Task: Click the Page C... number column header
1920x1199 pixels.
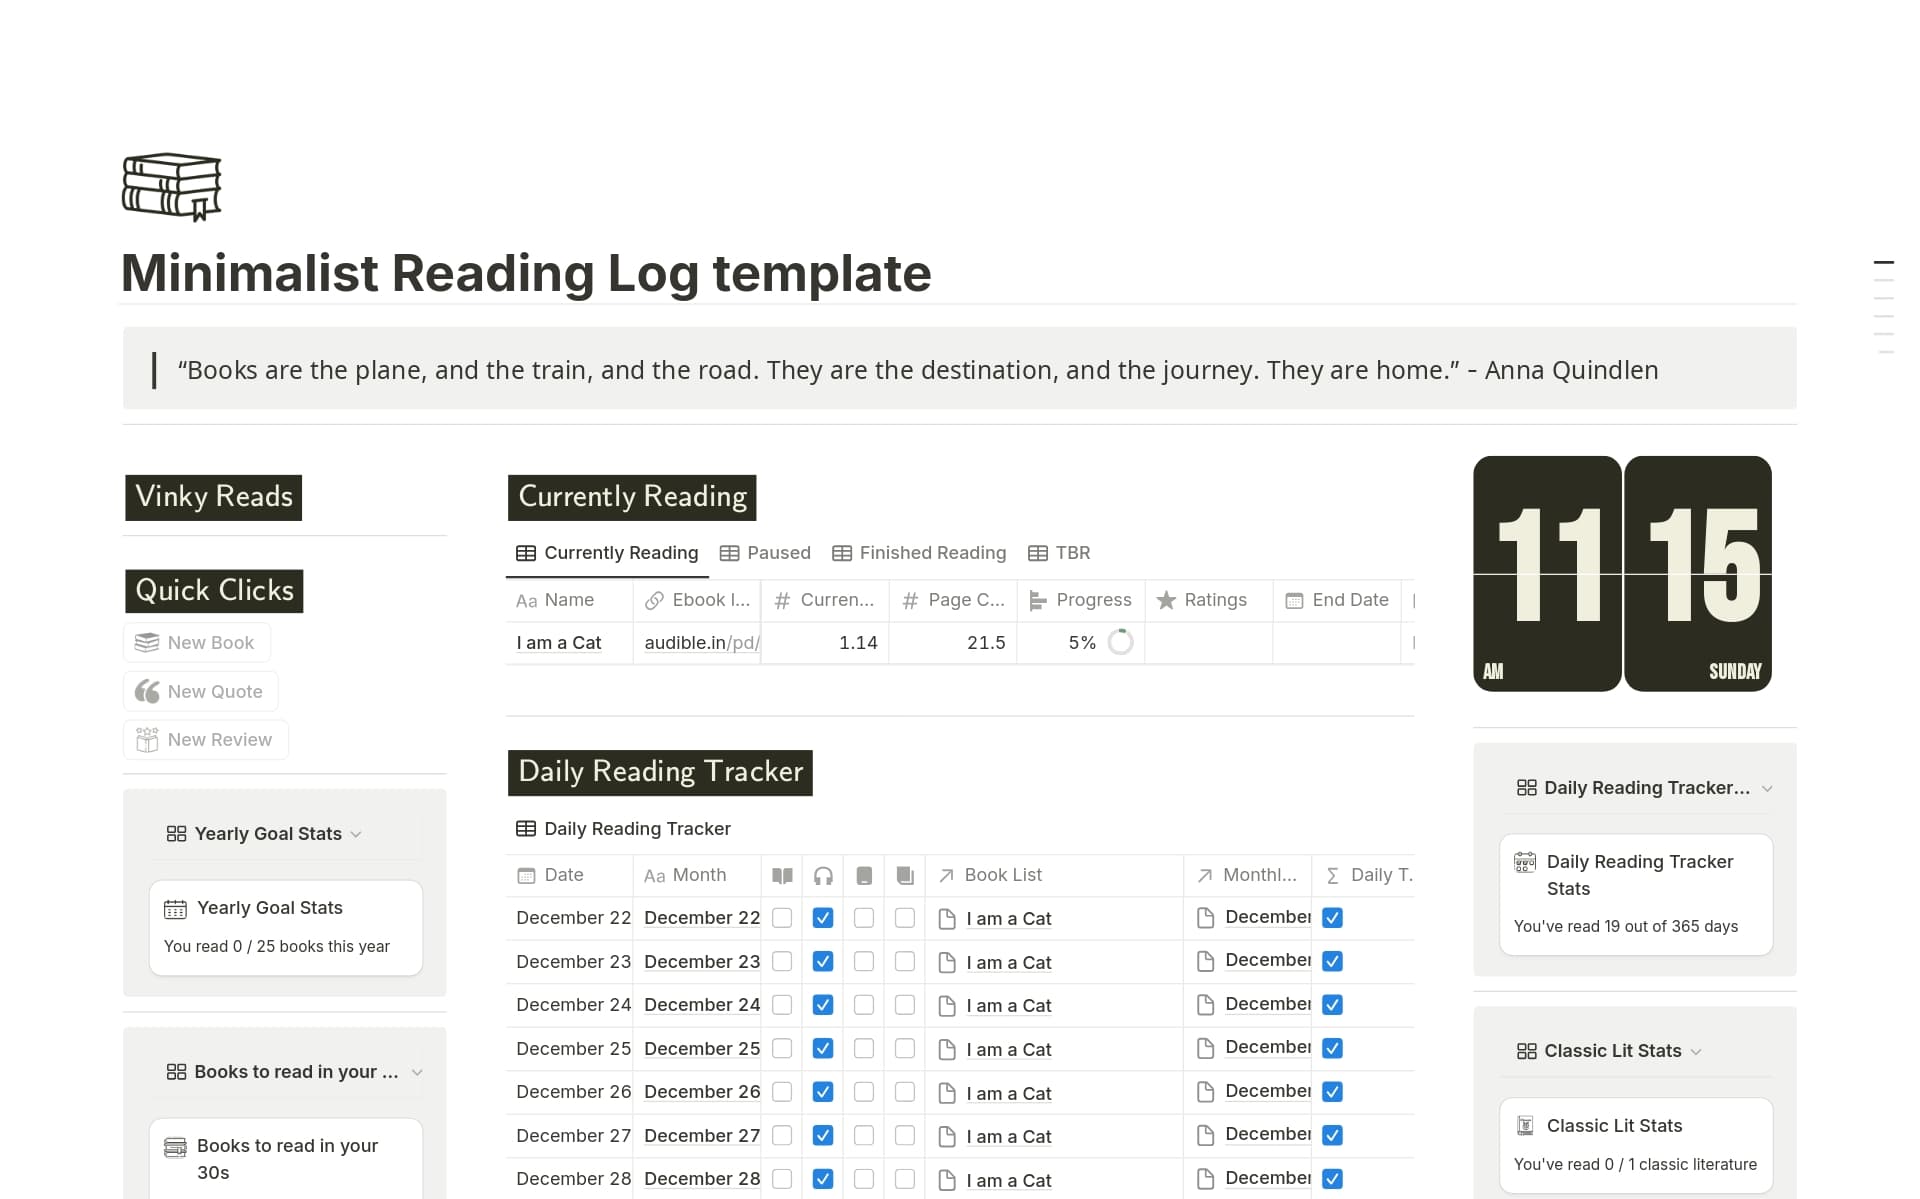Action: point(953,600)
